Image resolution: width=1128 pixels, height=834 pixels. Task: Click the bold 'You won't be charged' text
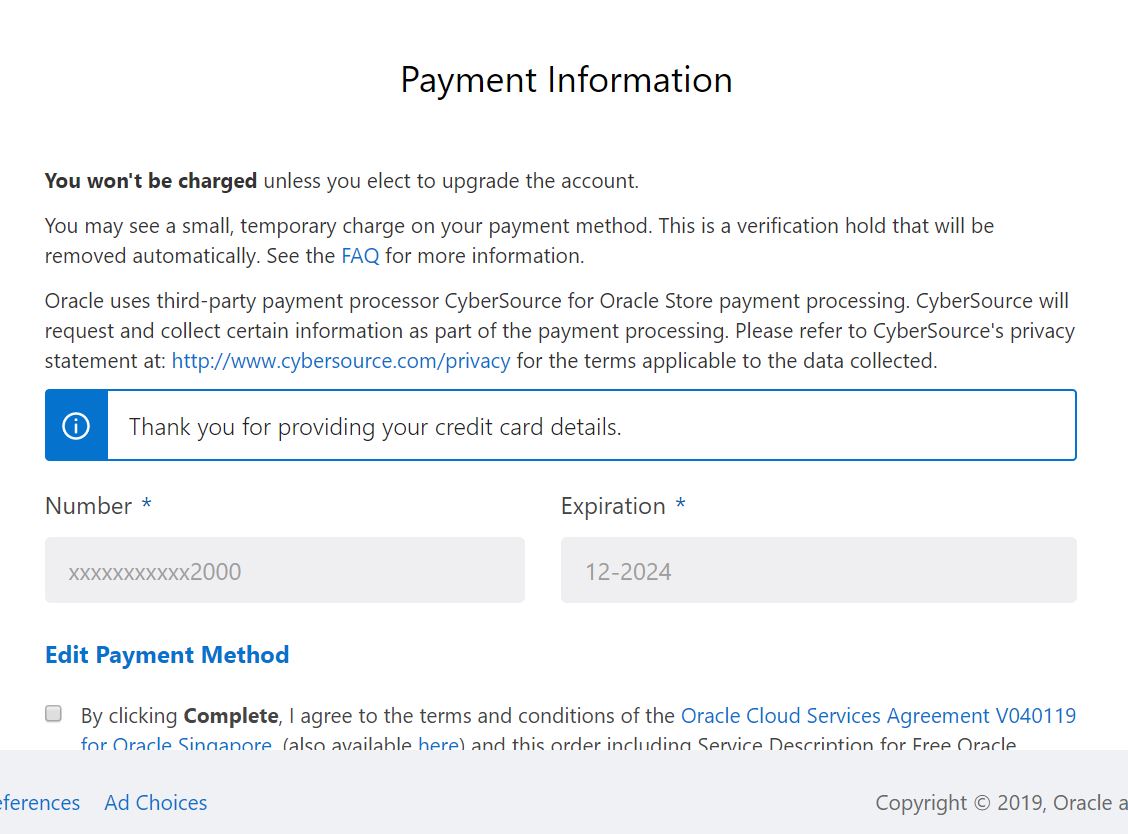[x=150, y=181]
